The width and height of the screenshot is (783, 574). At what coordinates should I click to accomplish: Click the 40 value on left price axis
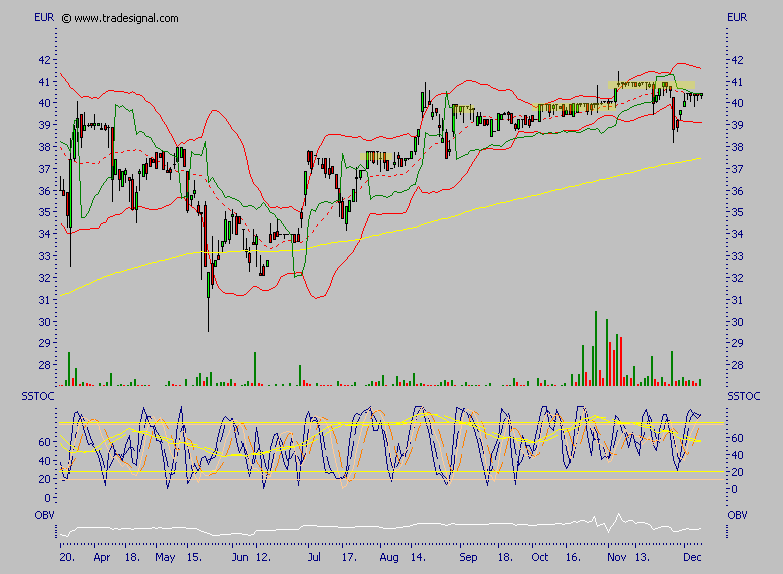[x=44, y=103]
